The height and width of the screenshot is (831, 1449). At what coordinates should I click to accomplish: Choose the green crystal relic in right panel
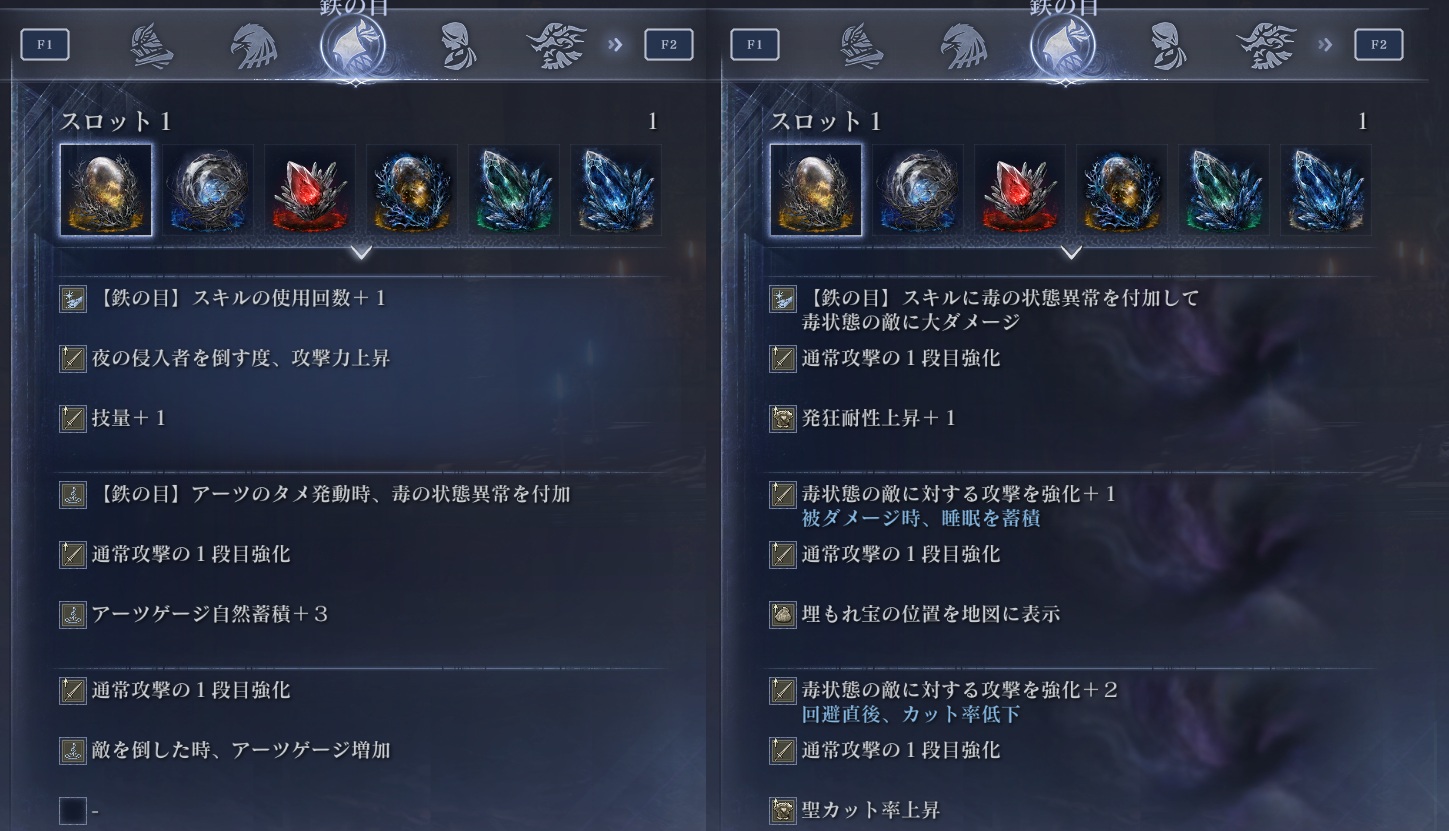point(1224,190)
